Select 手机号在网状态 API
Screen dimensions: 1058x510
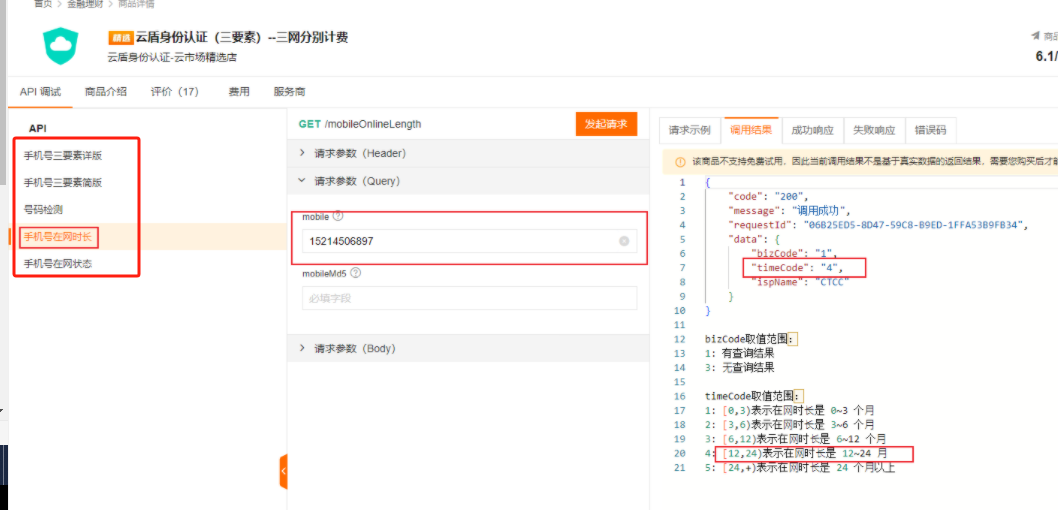[58, 264]
